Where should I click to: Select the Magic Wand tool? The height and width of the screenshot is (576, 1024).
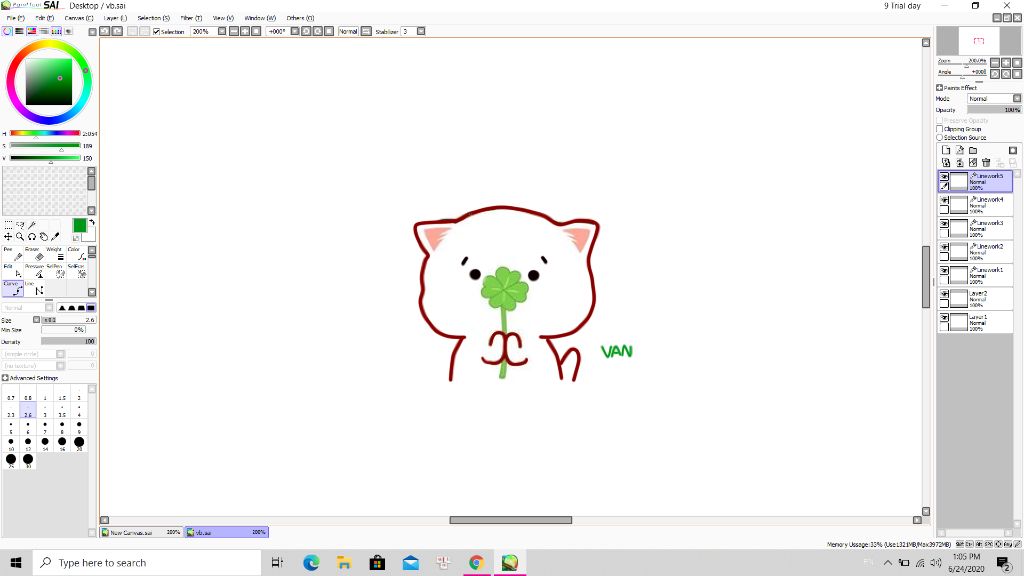click(x=32, y=225)
